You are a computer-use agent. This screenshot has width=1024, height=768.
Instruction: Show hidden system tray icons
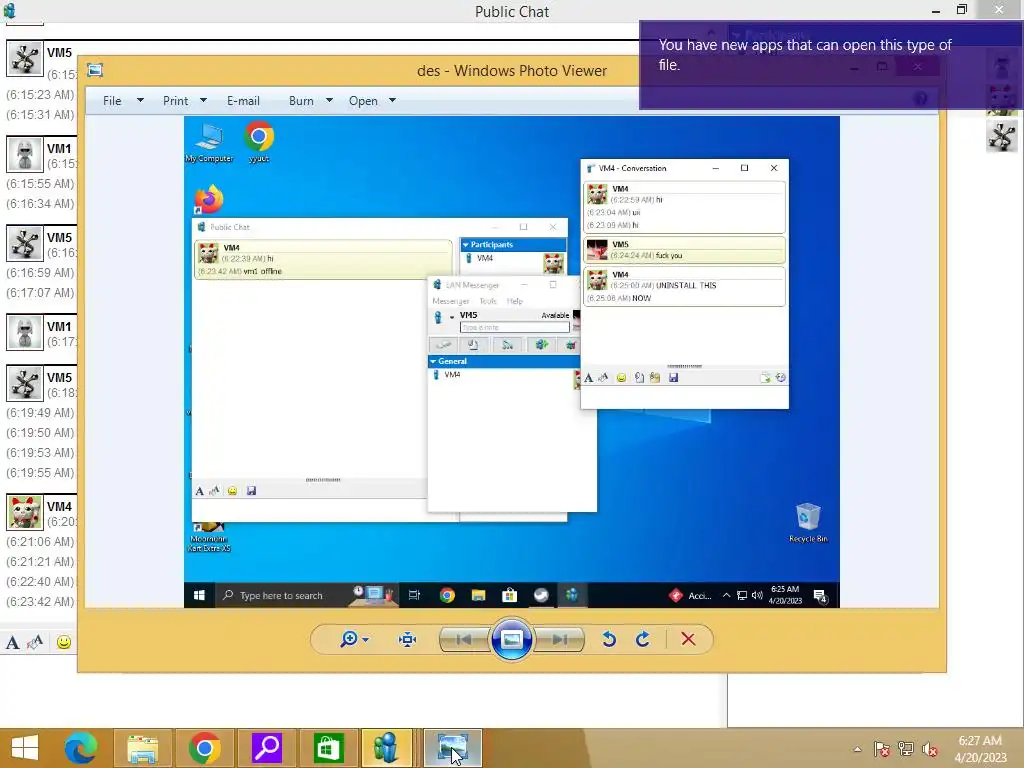[x=857, y=749]
